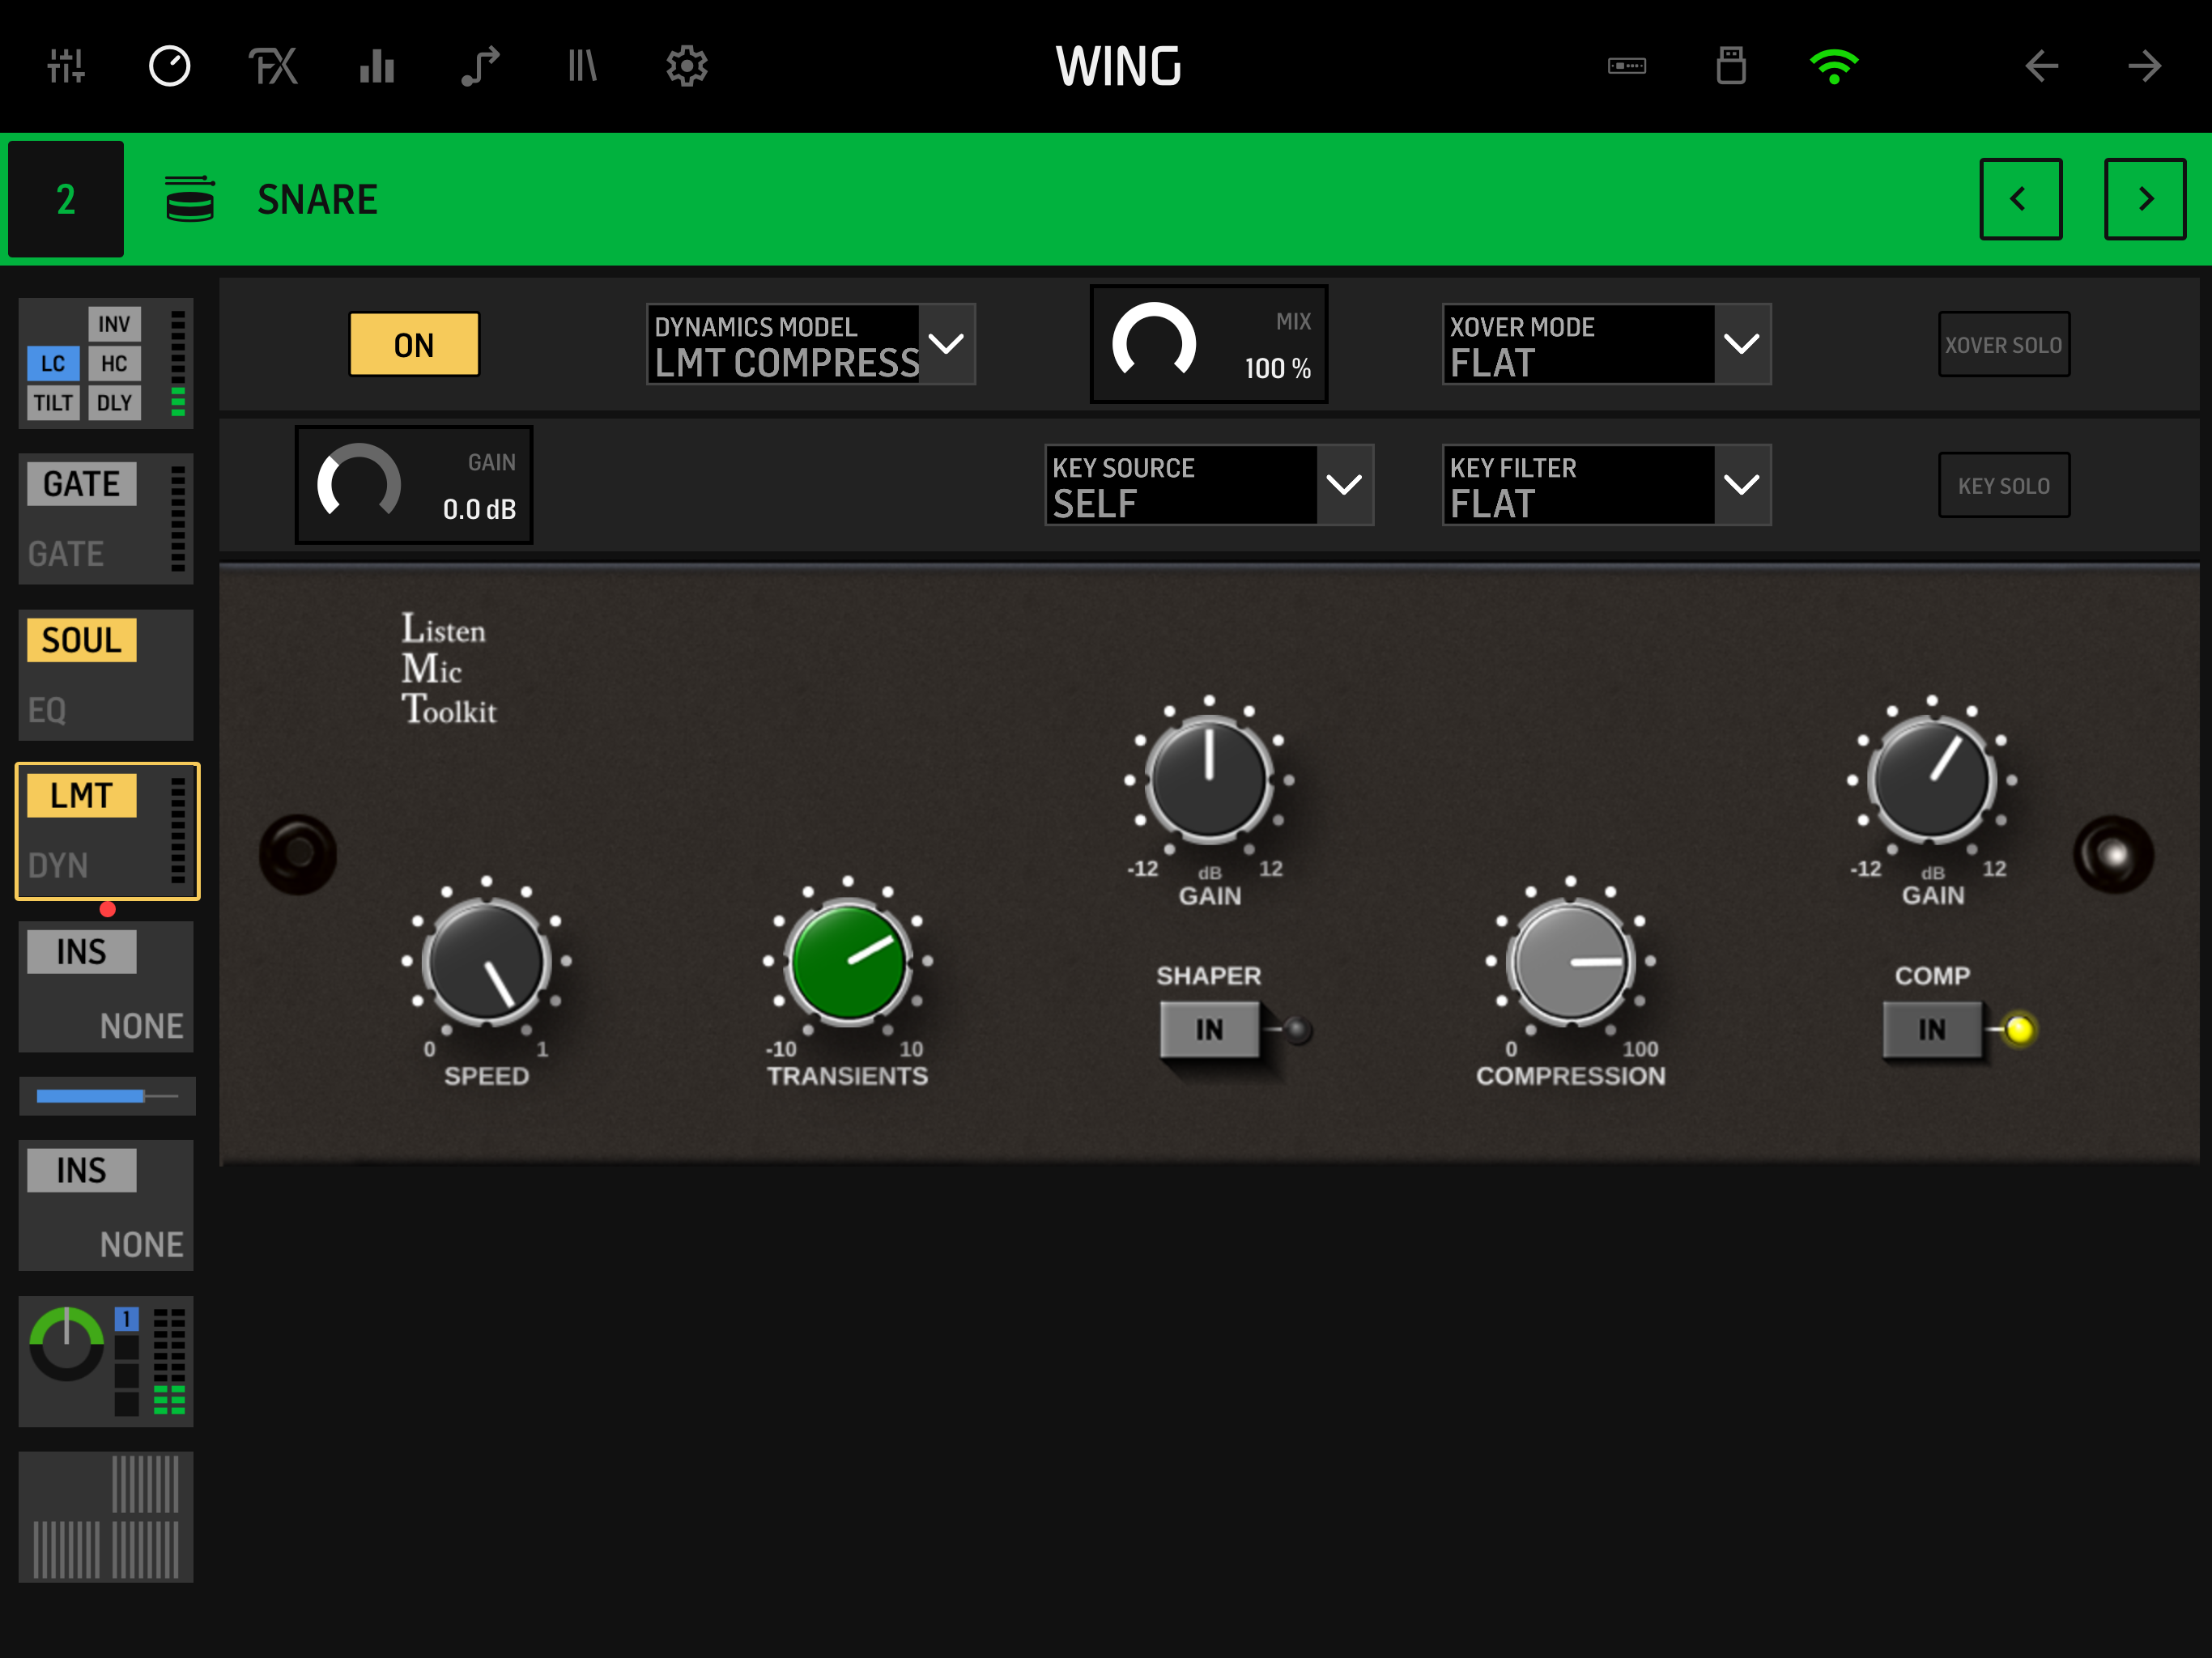
Task: Open the KEY FILTER dropdown
Action: click(1607, 485)
